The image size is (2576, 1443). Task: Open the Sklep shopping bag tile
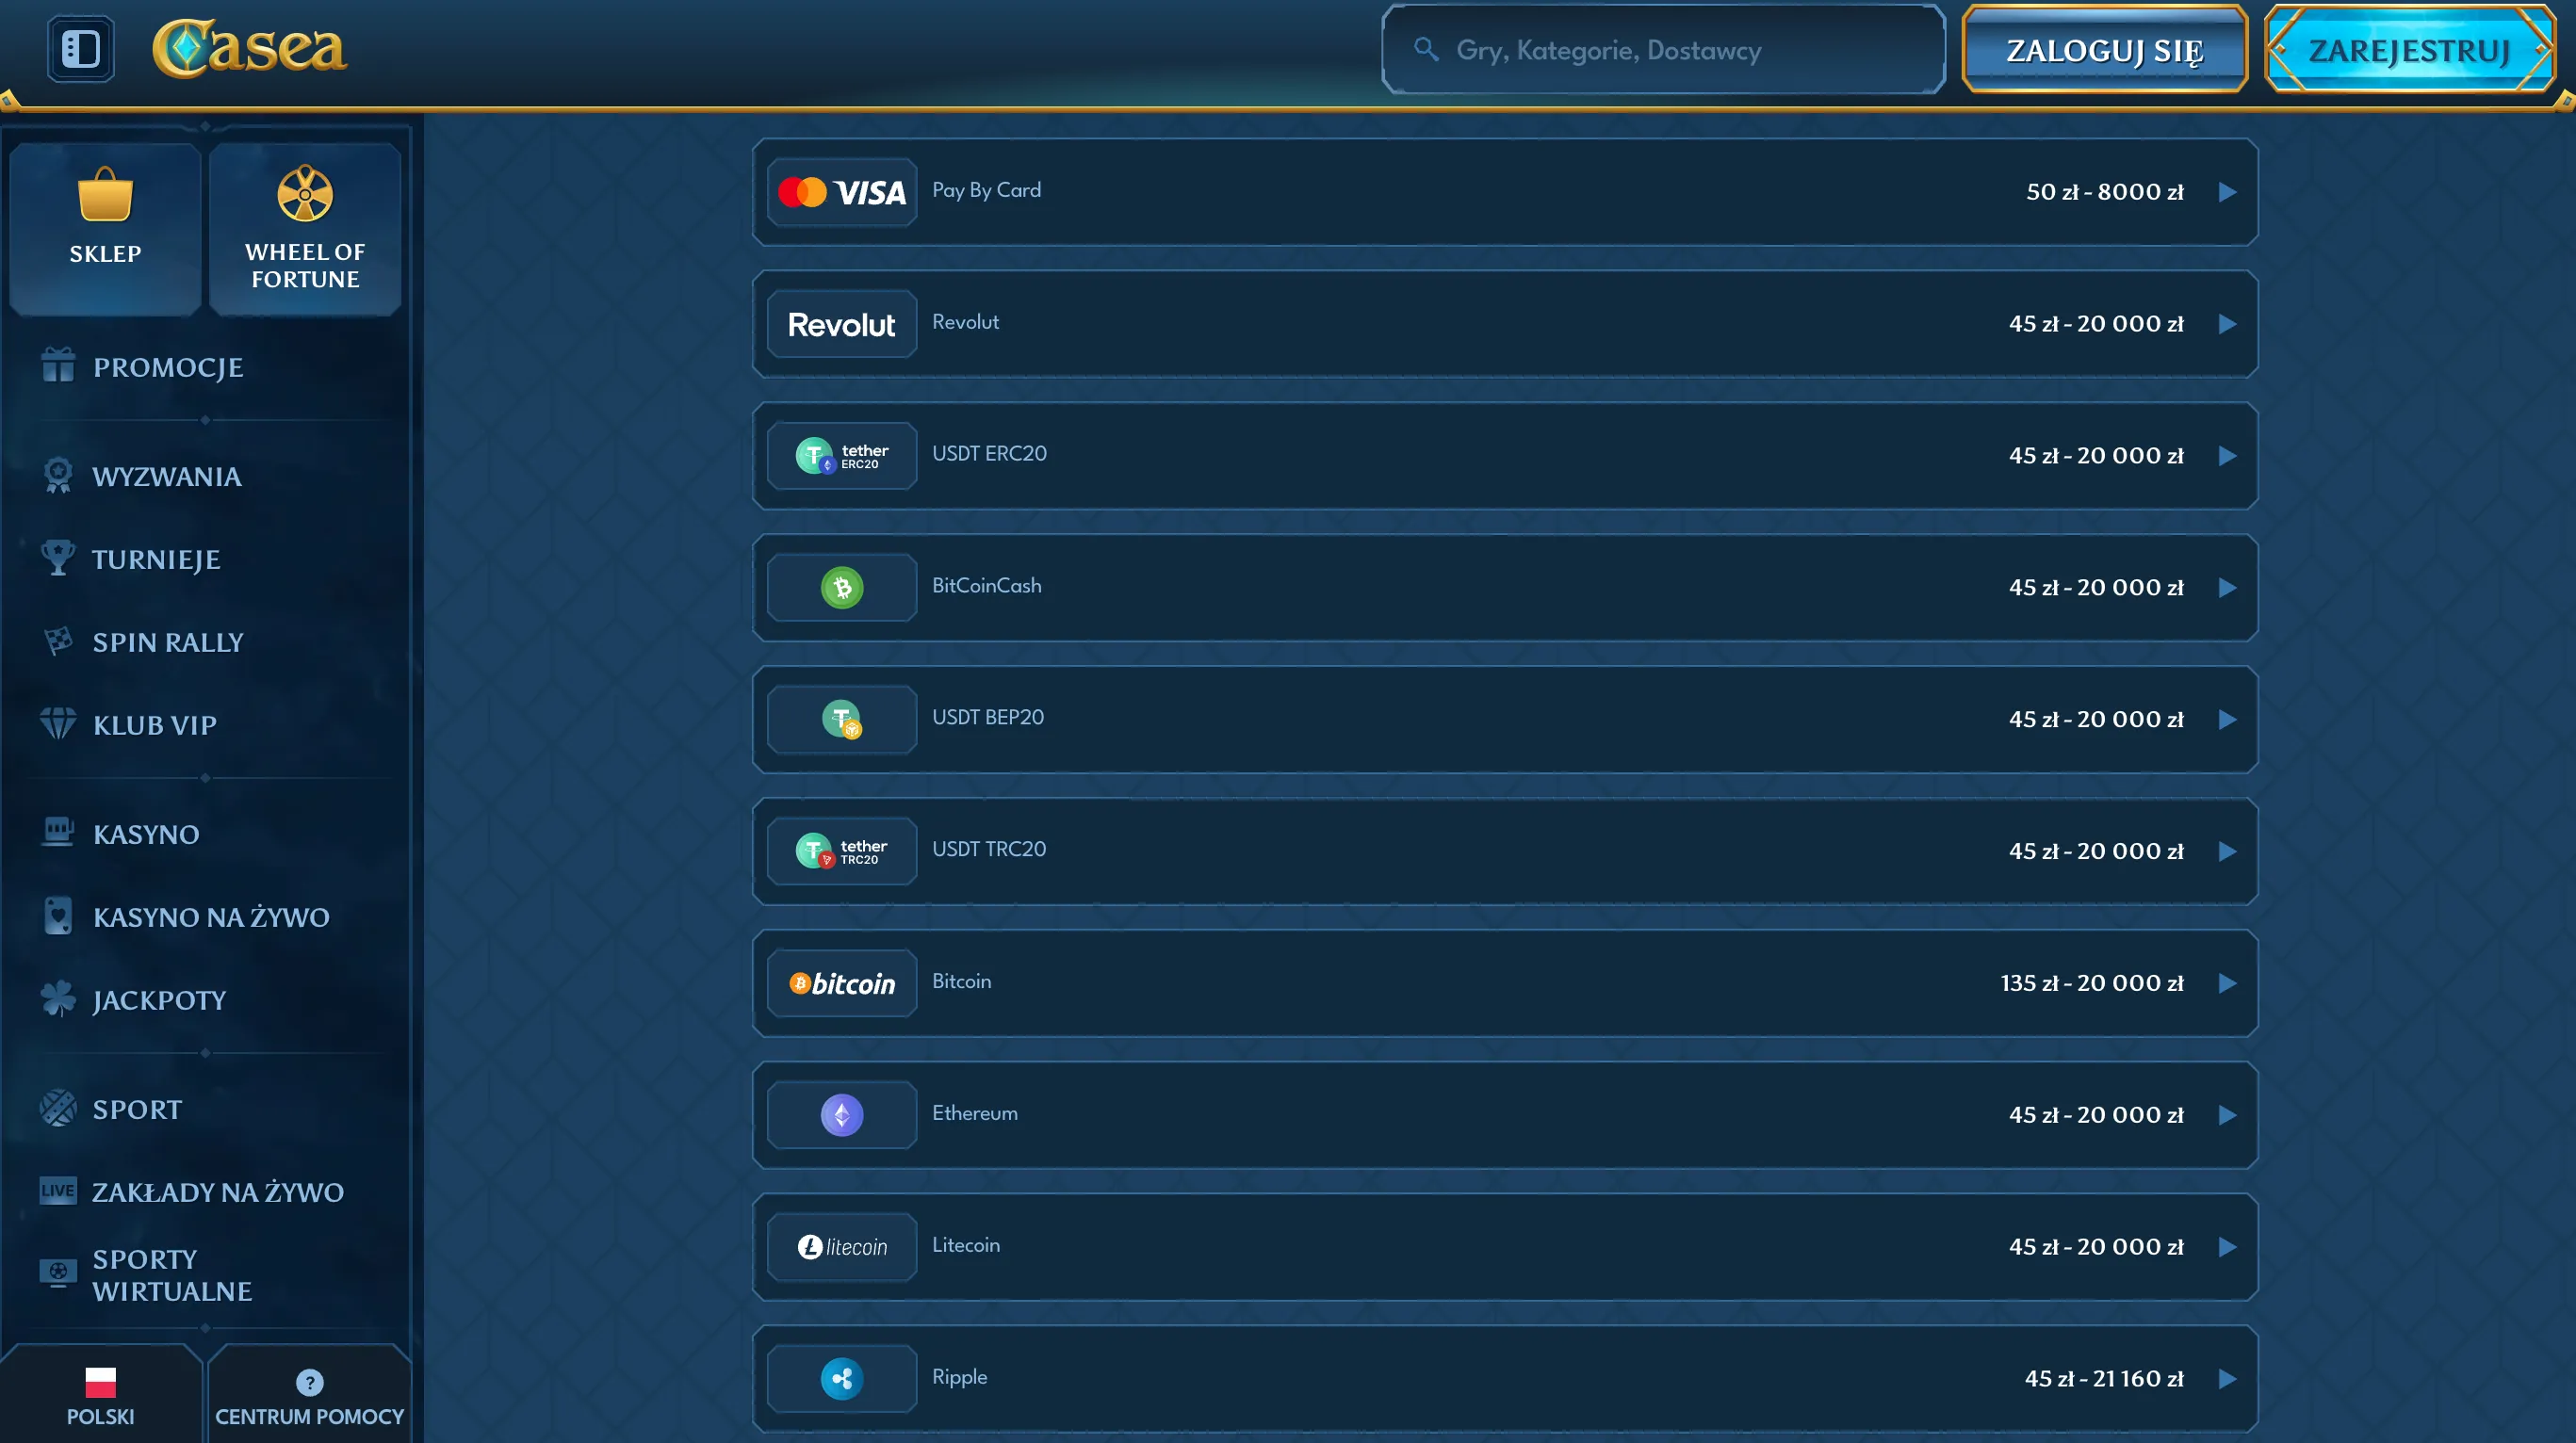[x=105, y=229]
